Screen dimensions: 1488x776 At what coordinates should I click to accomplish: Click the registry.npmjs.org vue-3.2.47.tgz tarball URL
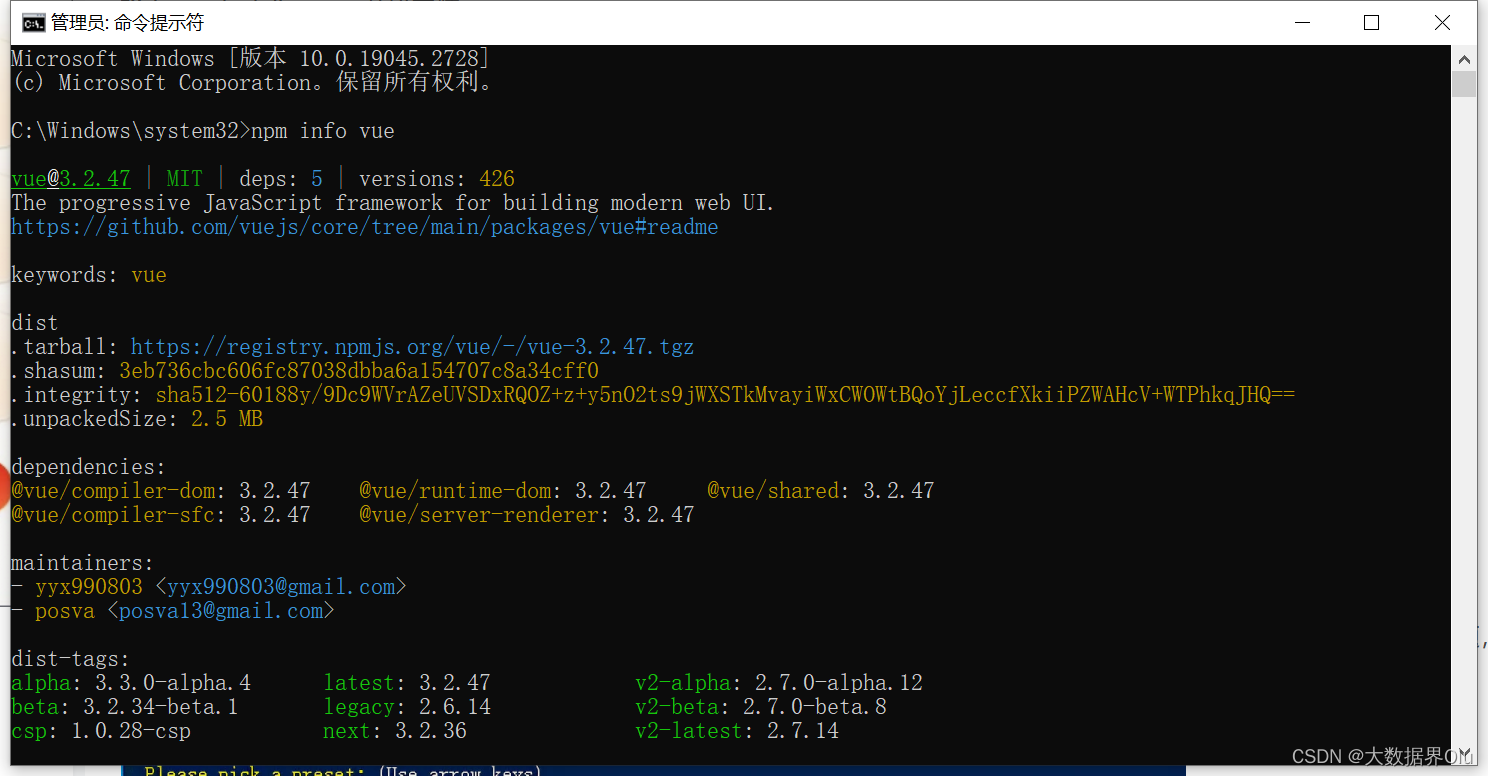412,347
